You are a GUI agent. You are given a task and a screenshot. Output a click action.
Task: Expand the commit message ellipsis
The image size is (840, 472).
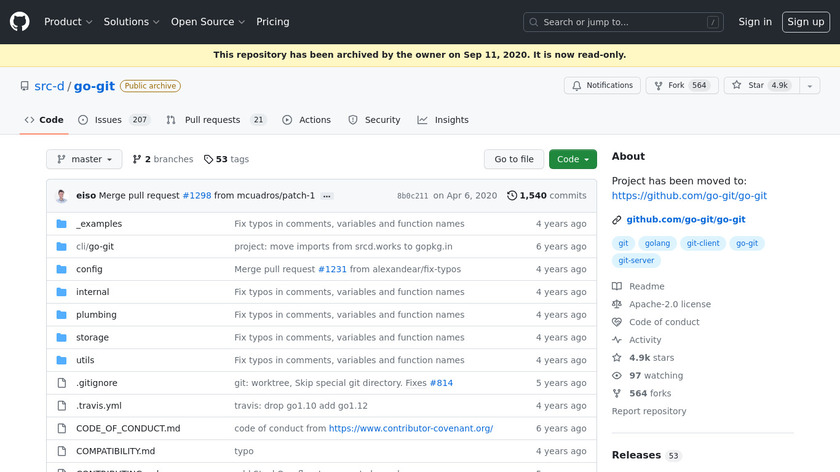[x=326, y=196]
